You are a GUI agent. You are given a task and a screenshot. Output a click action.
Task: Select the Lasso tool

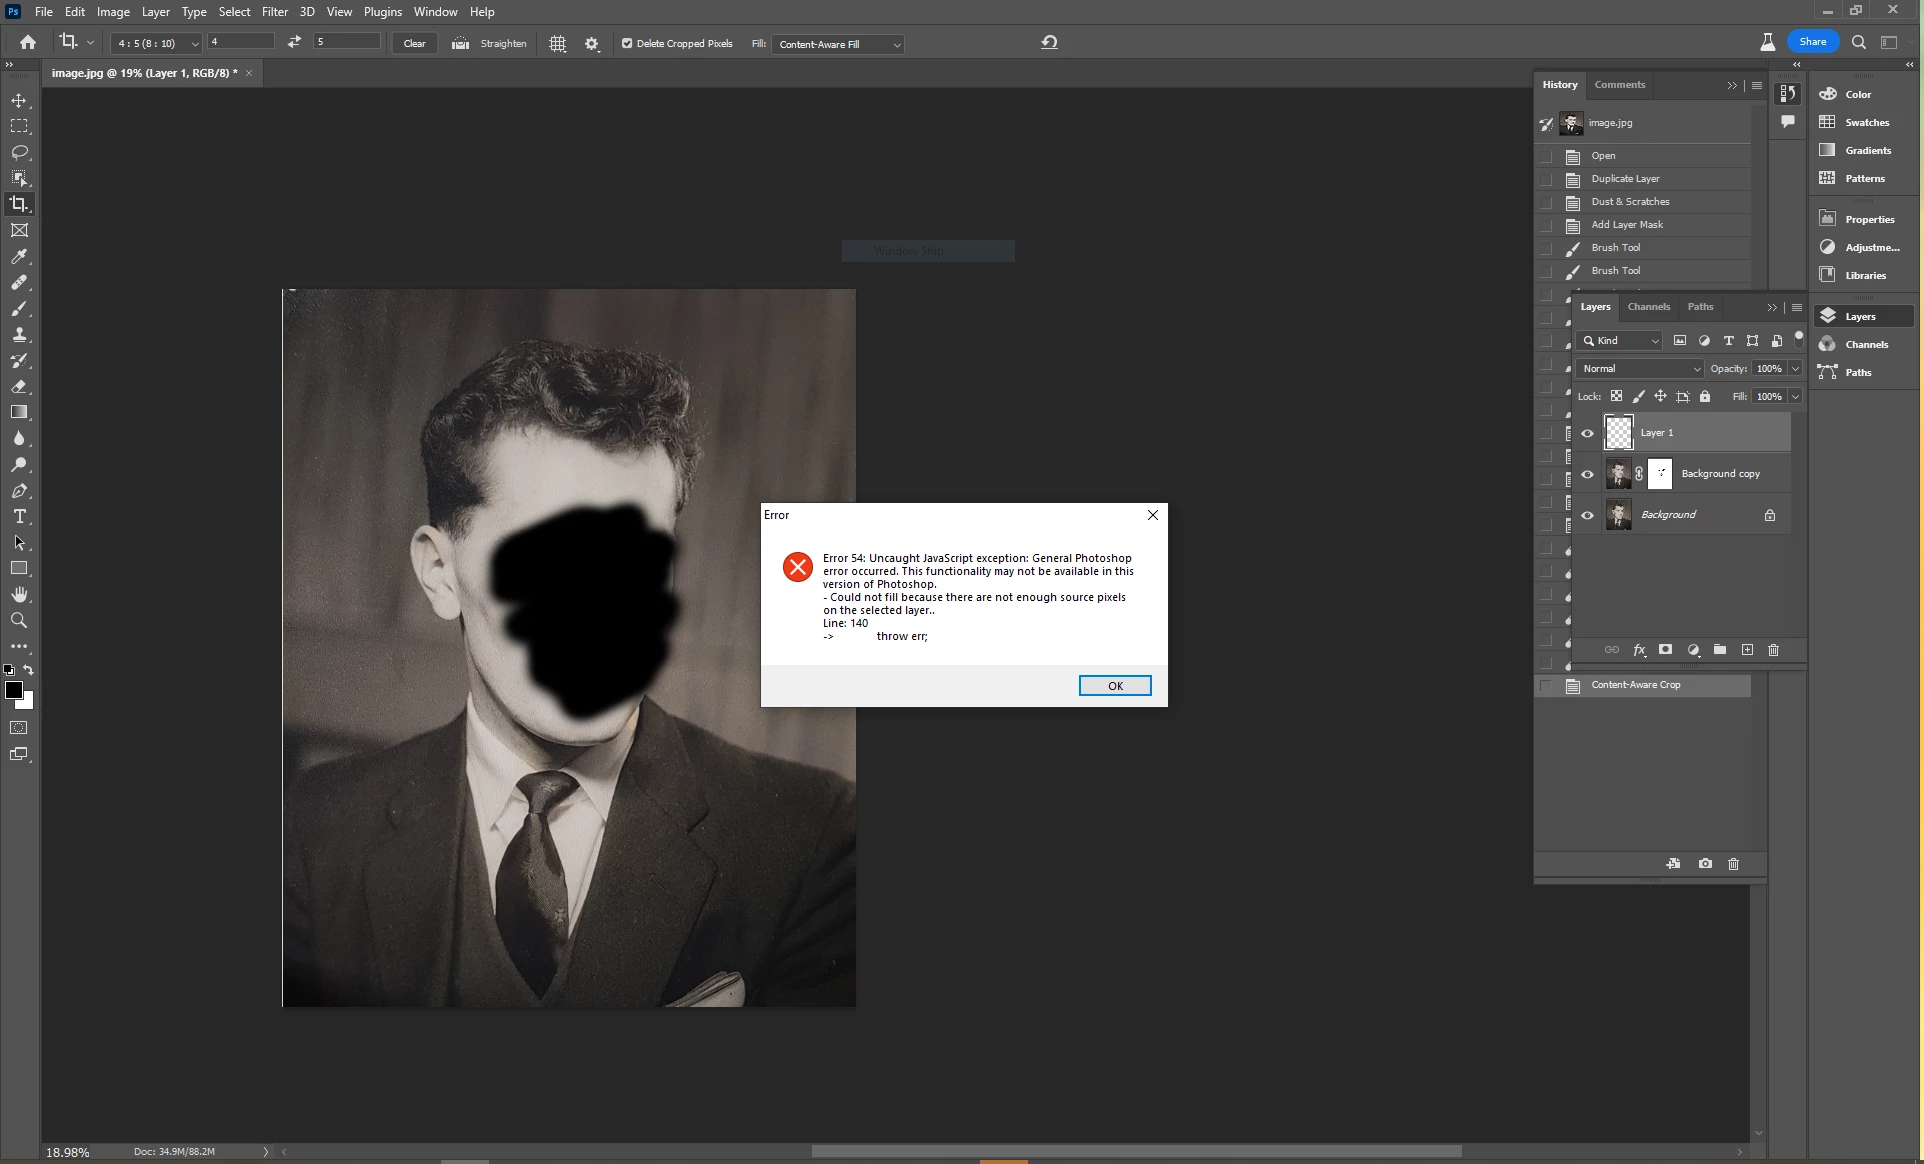[19, 152]
